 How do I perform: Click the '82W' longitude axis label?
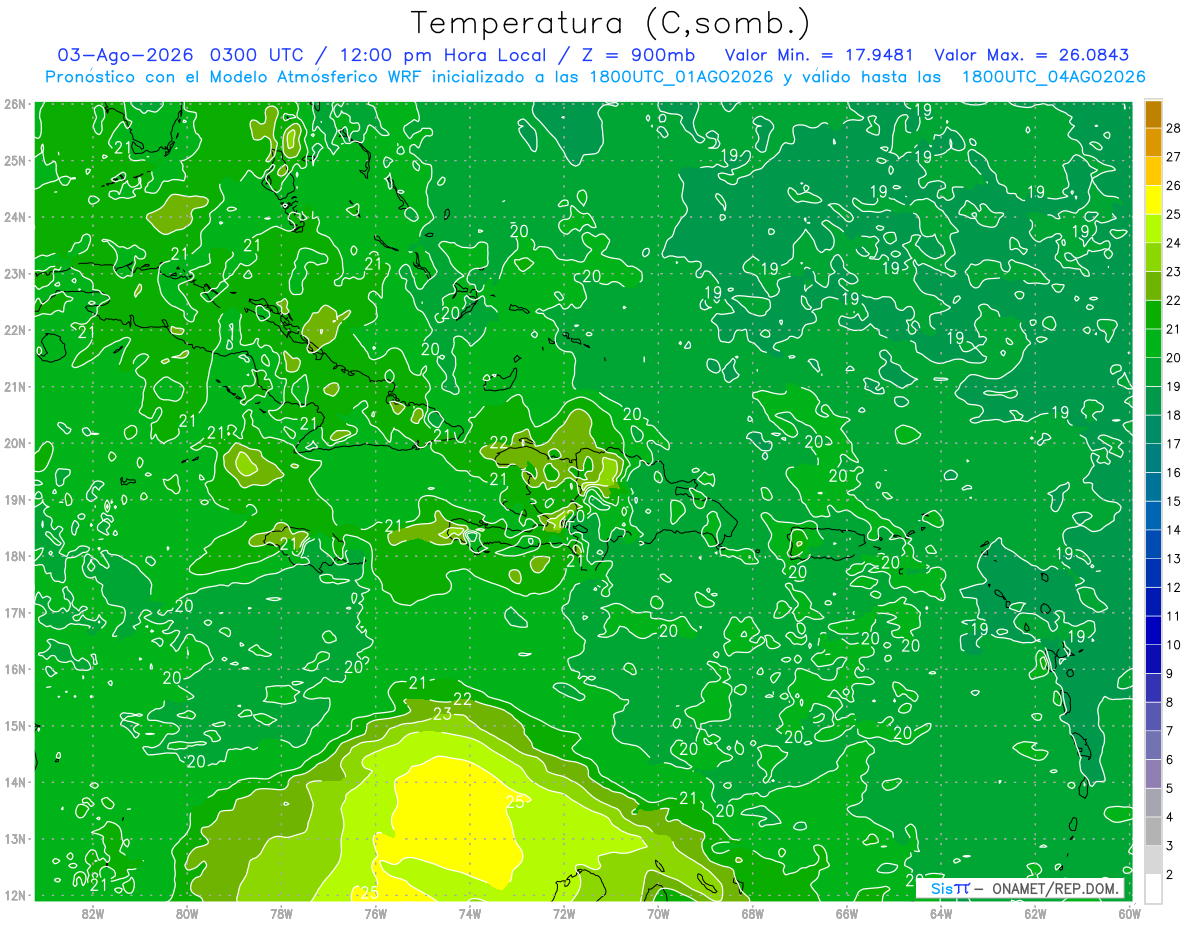[x=93, y=913]
